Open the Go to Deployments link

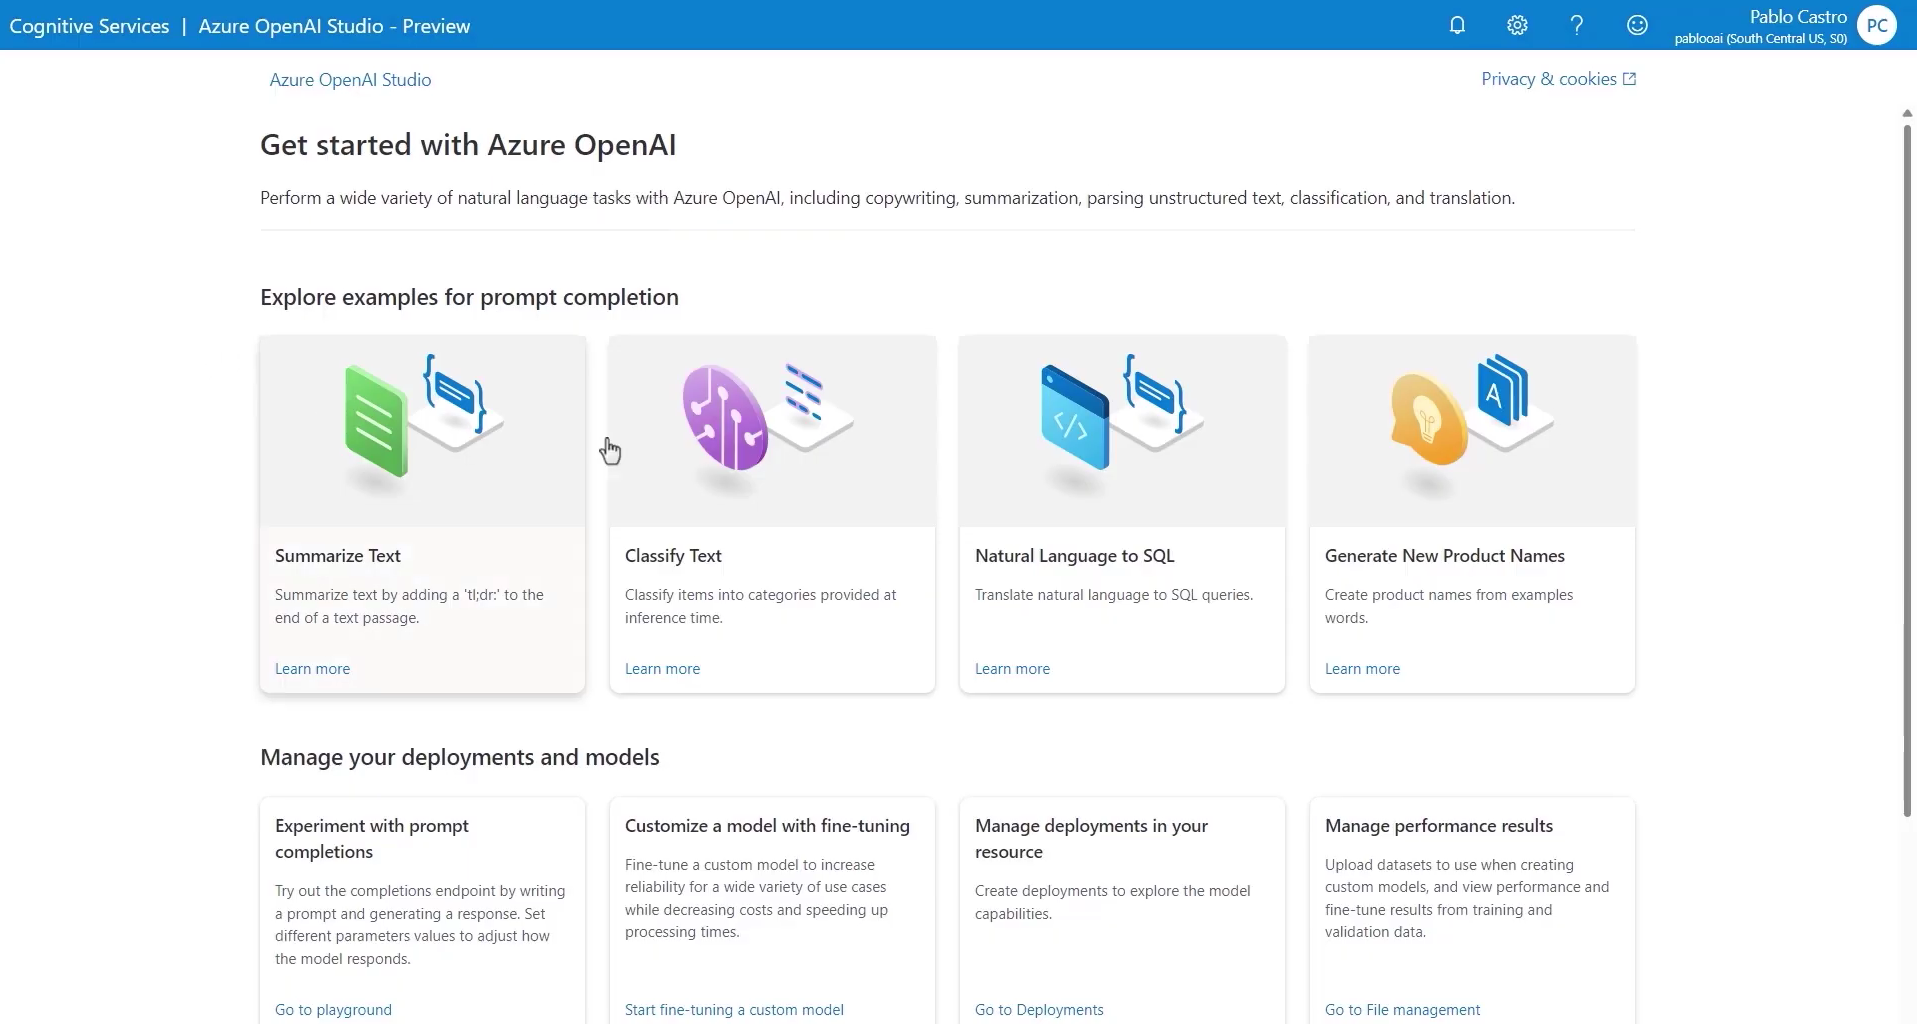coord(1039,1010)
